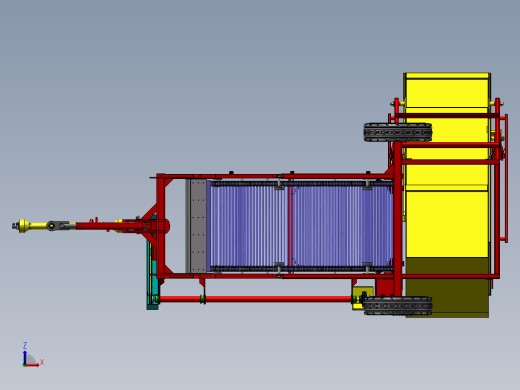Select the lower rubber tire
The image size is (520, 390).
point(398,305)
